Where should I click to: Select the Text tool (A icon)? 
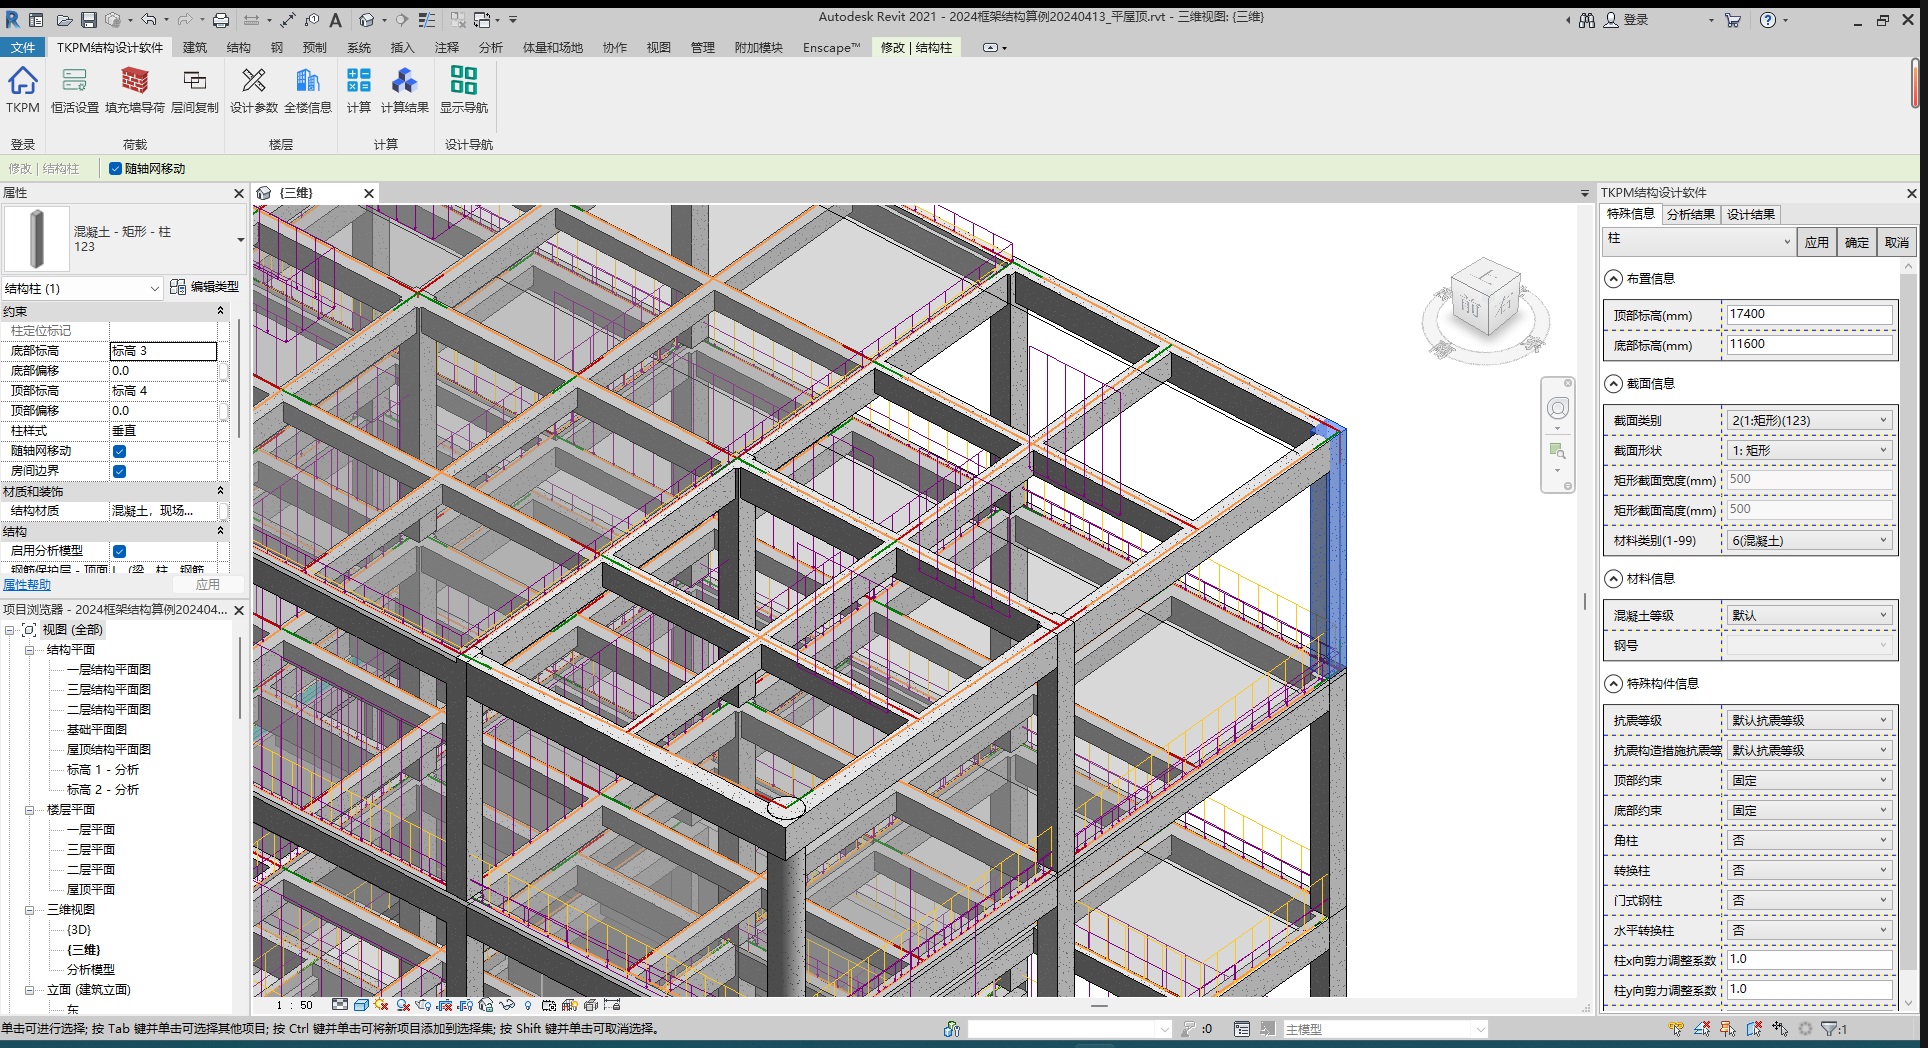[335, 20]
